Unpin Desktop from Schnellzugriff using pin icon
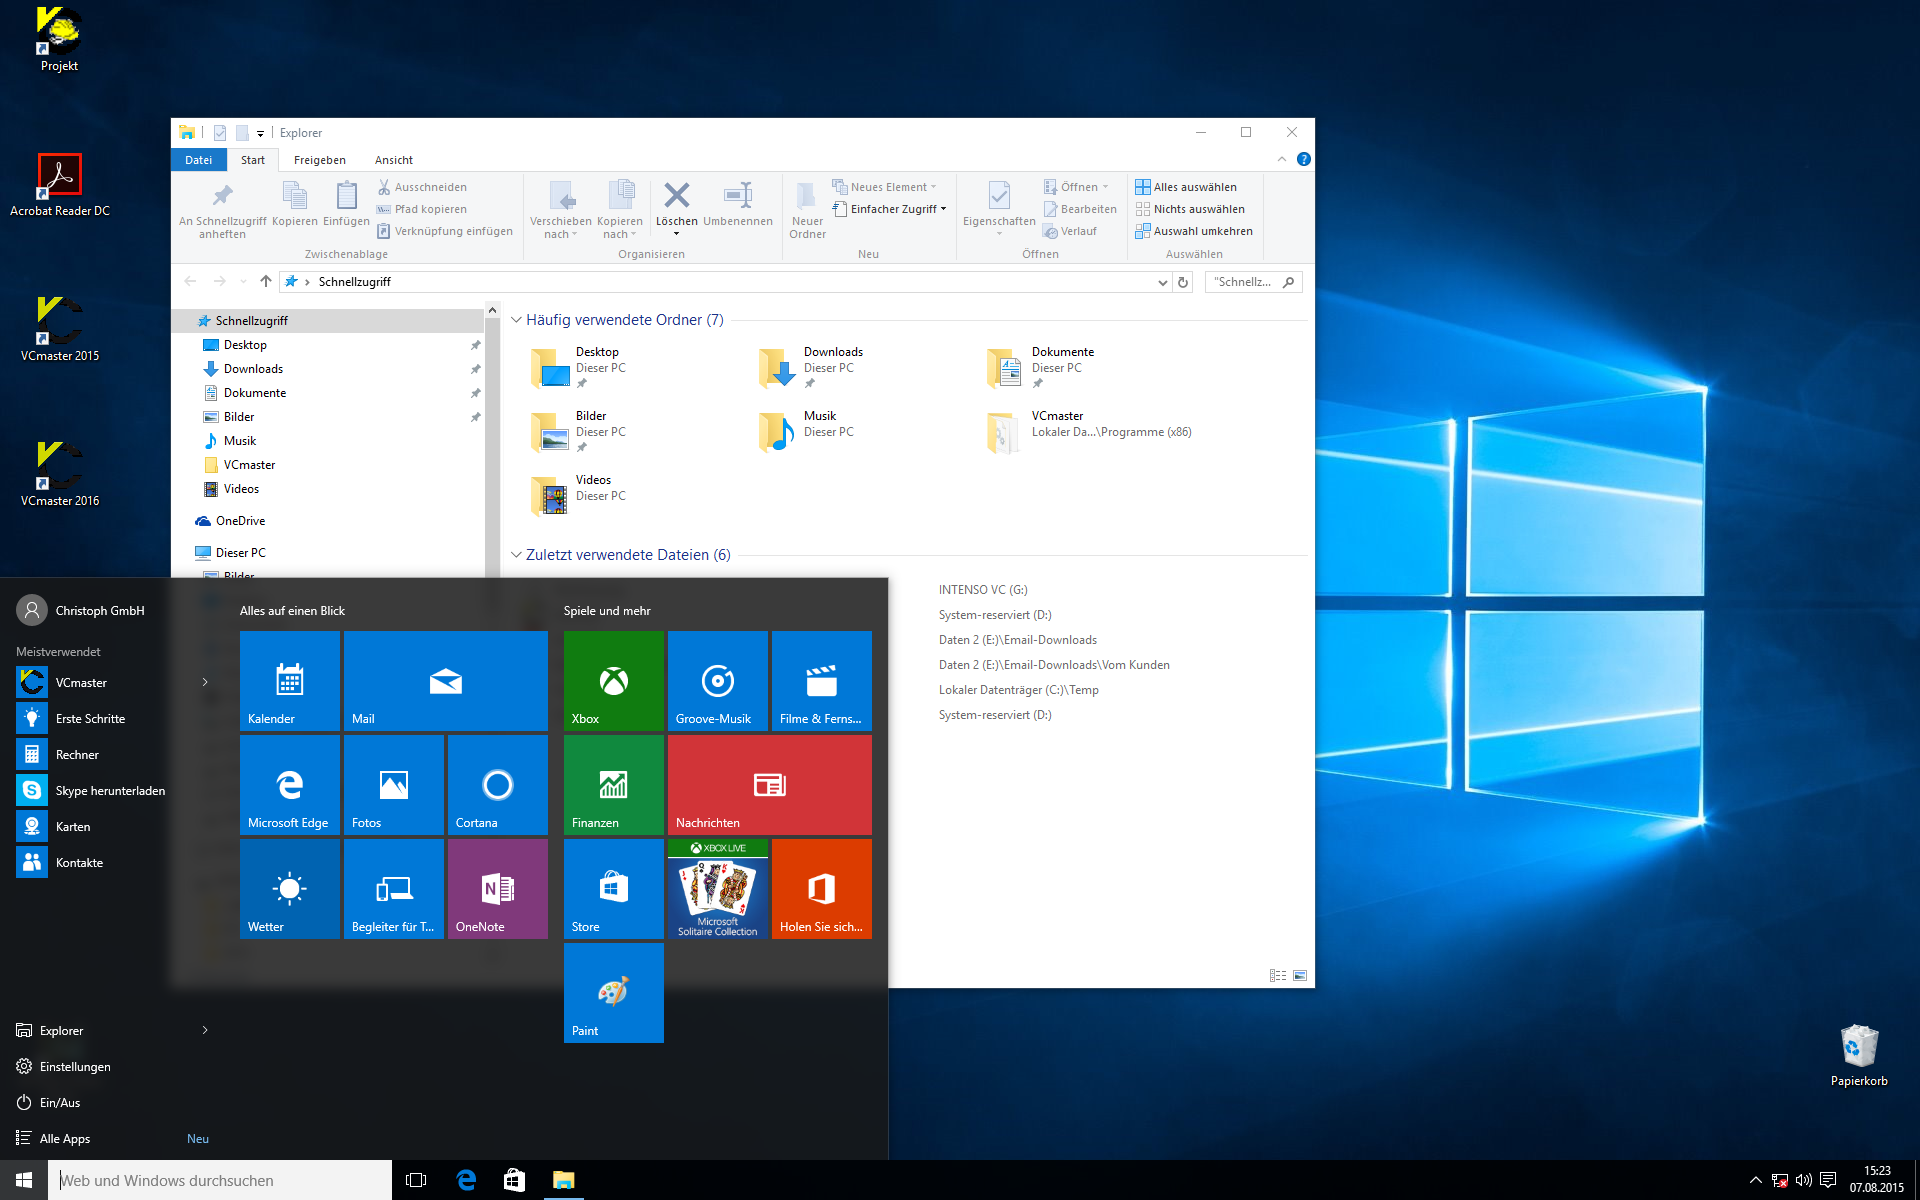 point(476,345)
